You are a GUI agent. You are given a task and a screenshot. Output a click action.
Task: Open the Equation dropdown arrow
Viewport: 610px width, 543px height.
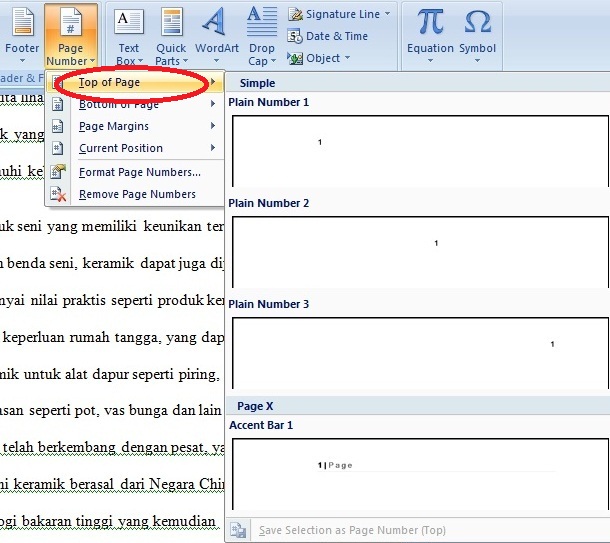click(430, 61)
